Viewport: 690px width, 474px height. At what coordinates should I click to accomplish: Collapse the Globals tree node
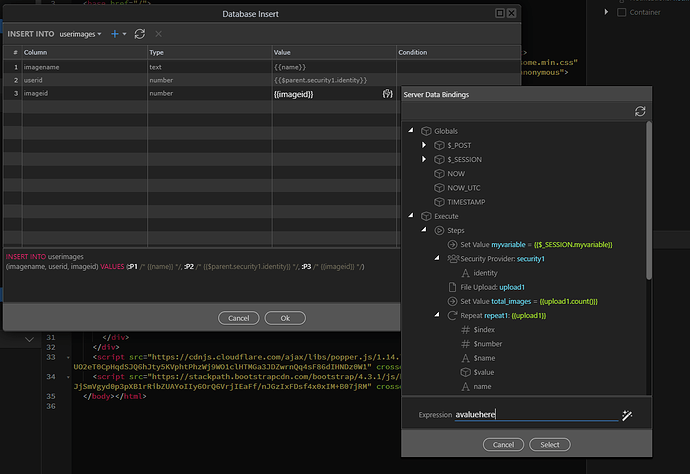(411, 130)
